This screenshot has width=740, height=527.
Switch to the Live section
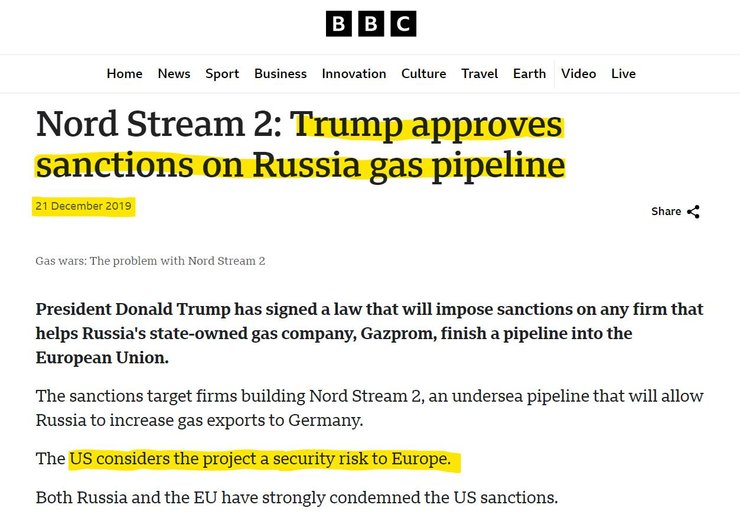pyautogui.click(x=624, y=74)
